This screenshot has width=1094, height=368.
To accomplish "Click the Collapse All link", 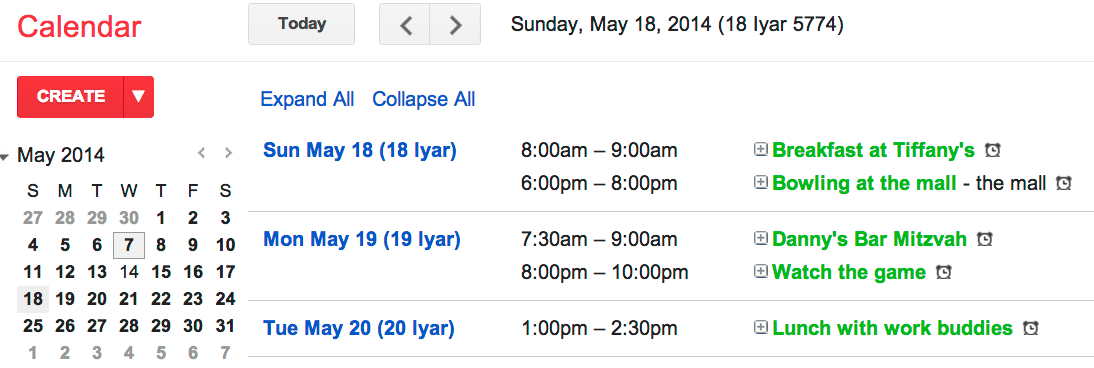I will click(424, 99).
